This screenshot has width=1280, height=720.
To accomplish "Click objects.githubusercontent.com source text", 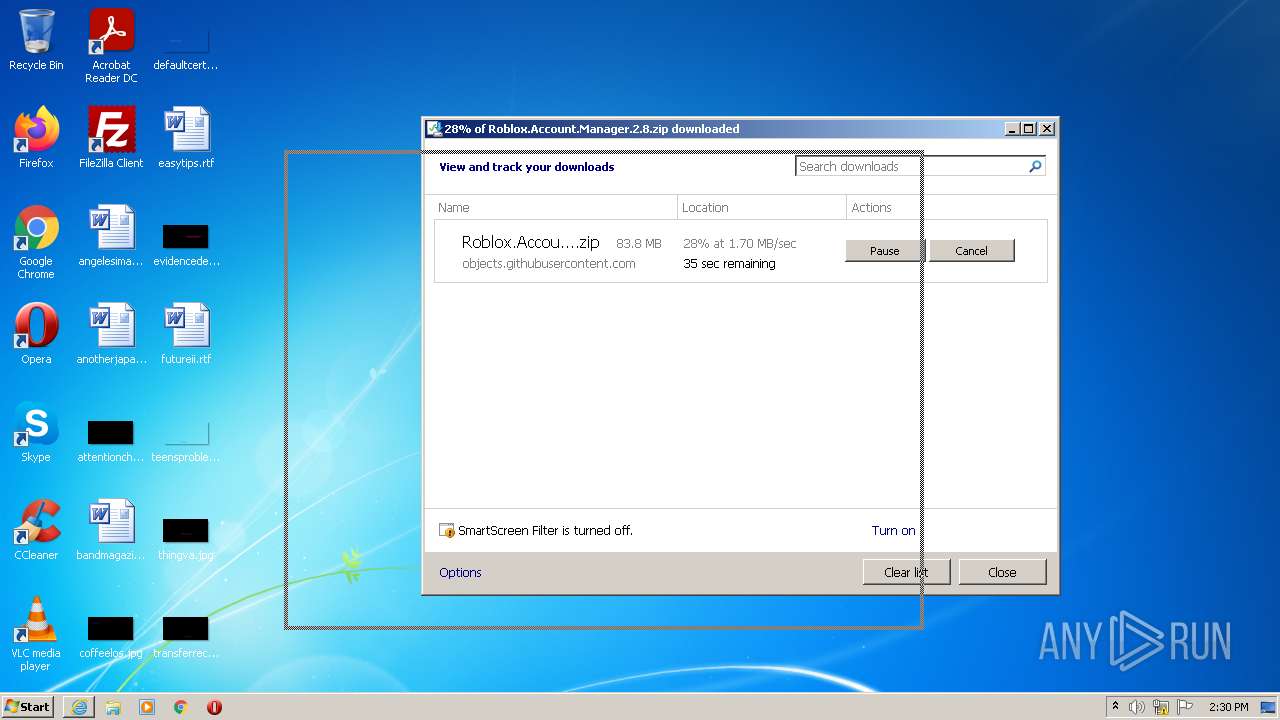I will (x=549, y=264).
